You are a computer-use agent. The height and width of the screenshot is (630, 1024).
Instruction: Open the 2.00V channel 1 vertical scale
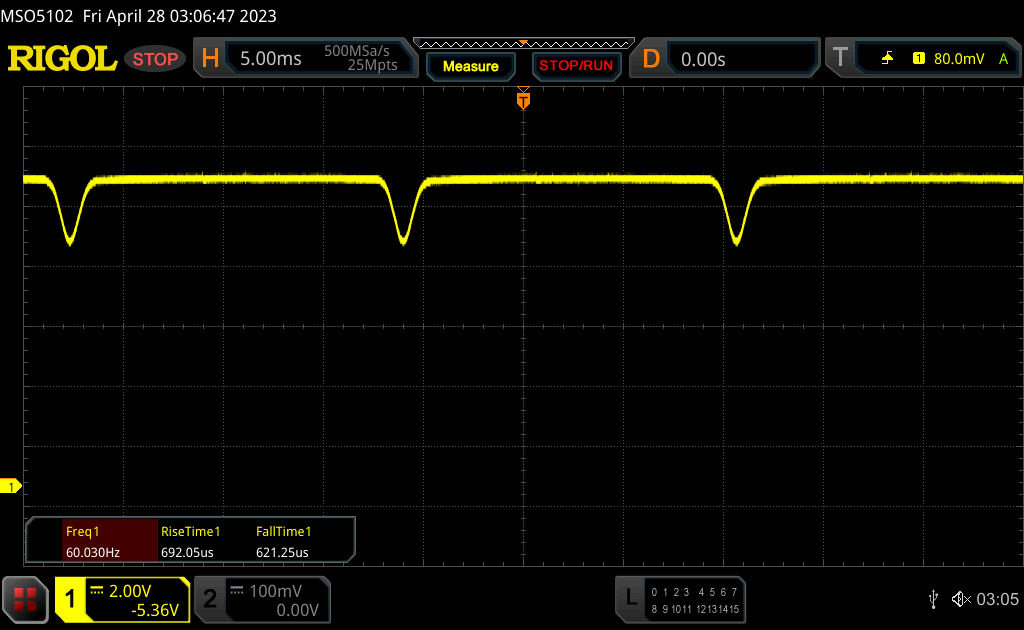tap(135, 591)
